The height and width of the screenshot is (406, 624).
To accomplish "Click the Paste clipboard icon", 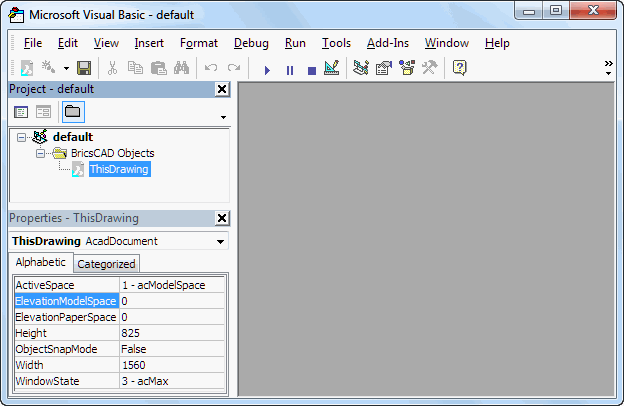I will pyautogui.click(x=158, y=68).
